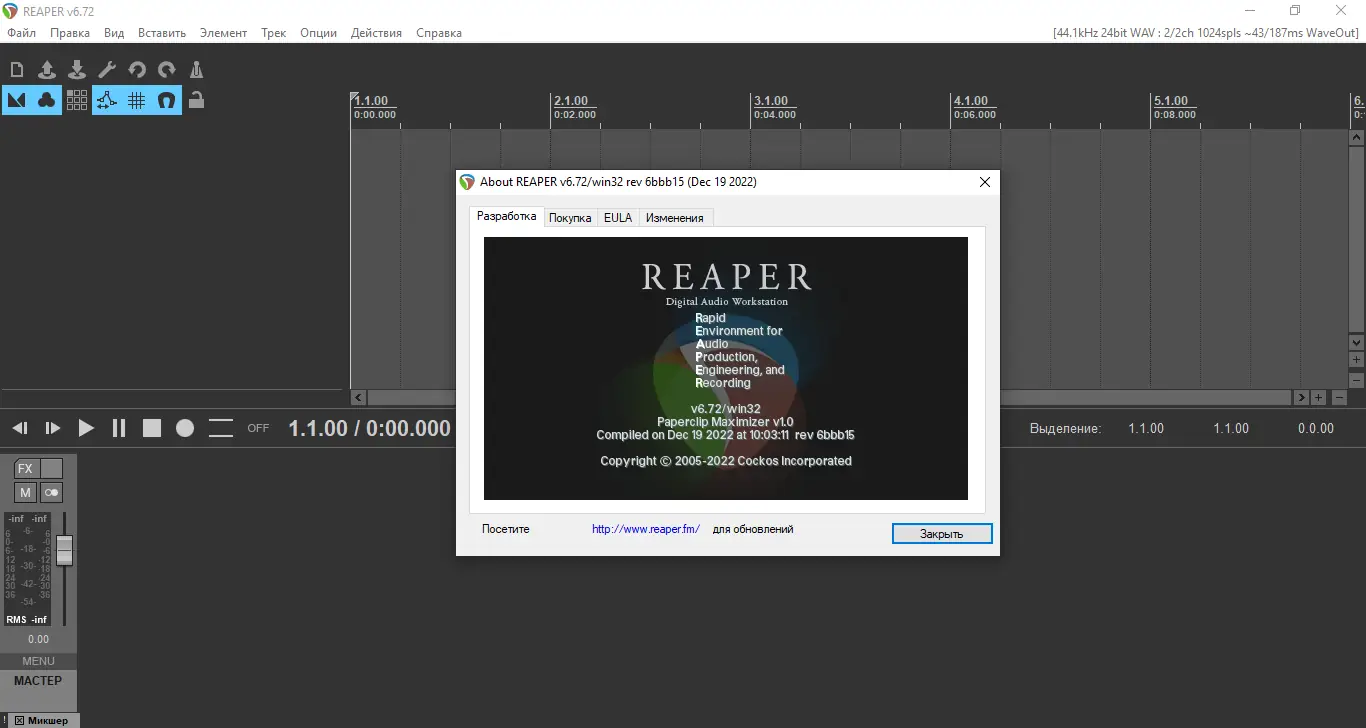The image size is (1366, 728).
Task: Toggle item grouping icon with three circles
Action: tap(47, 100)
